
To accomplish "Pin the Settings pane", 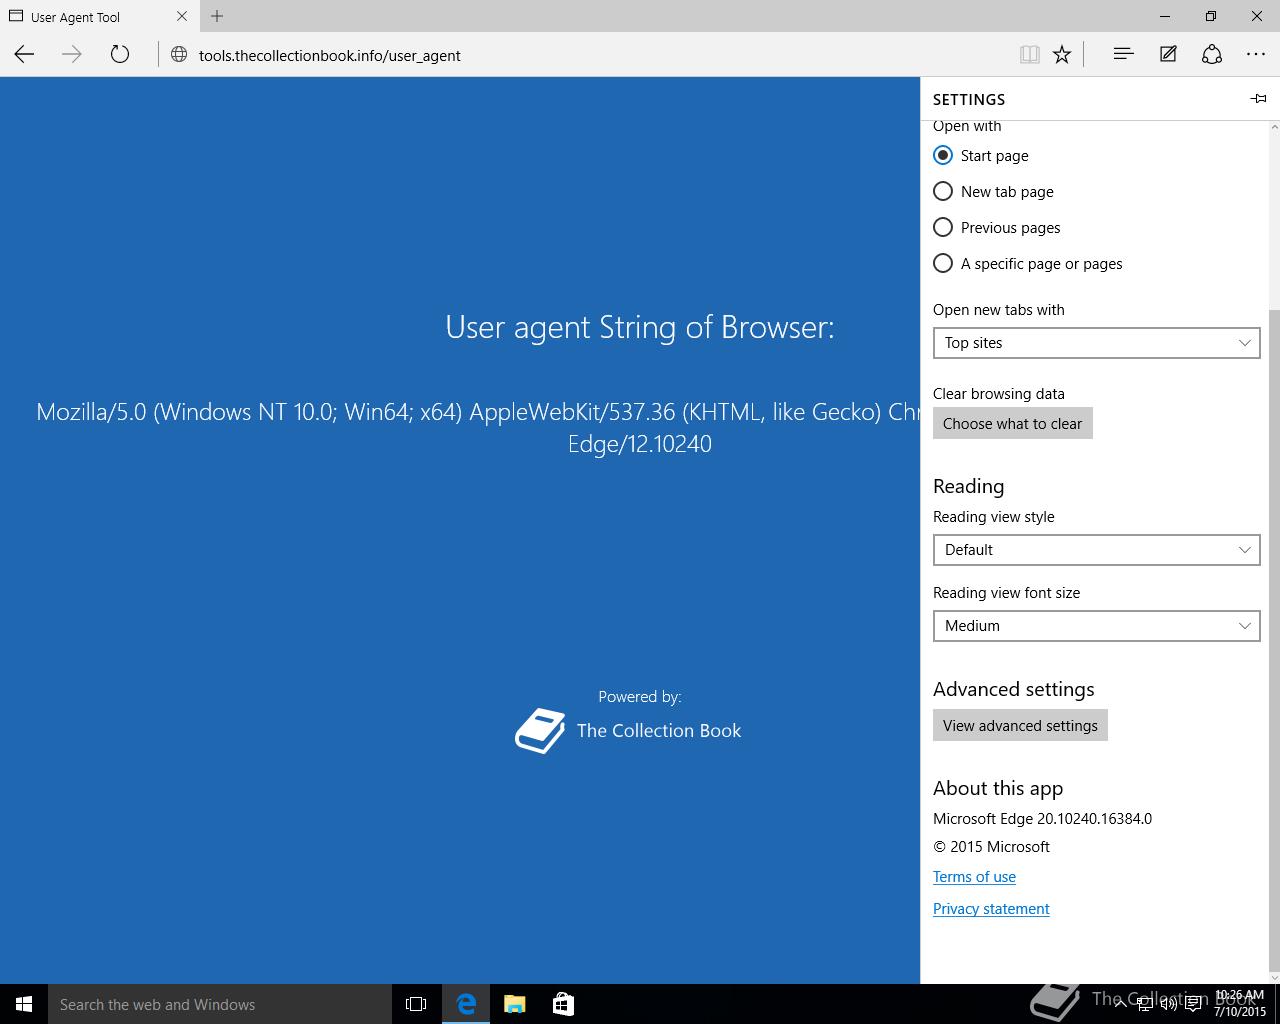I will (1258, 98).
